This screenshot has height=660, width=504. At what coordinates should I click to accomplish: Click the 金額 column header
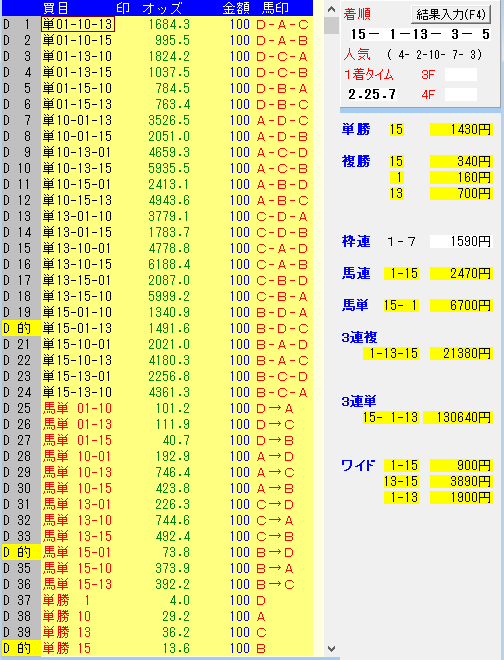[236, 8]
